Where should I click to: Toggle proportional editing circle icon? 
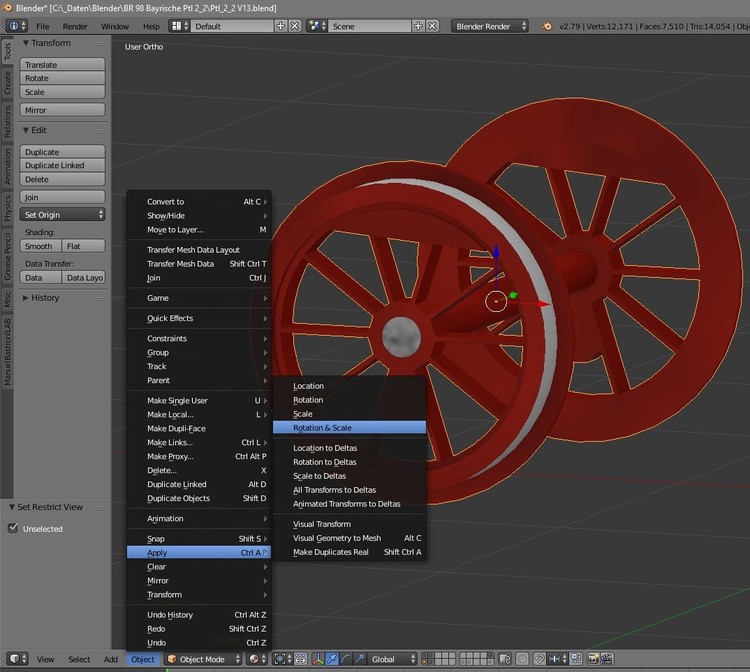[x=522, y=659]
